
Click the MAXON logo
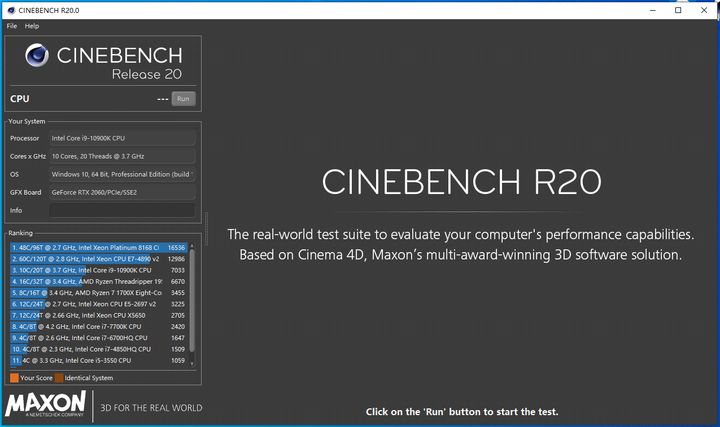pyautogui.click(x=46, y=405)
